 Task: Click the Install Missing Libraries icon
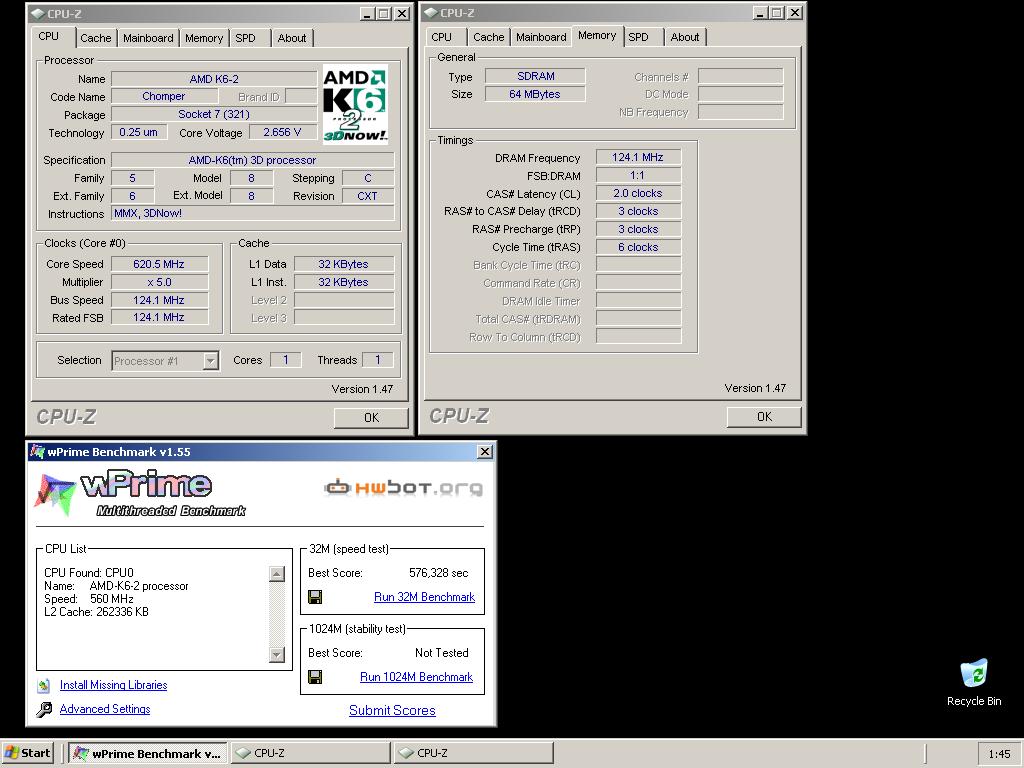click(44, 686)
